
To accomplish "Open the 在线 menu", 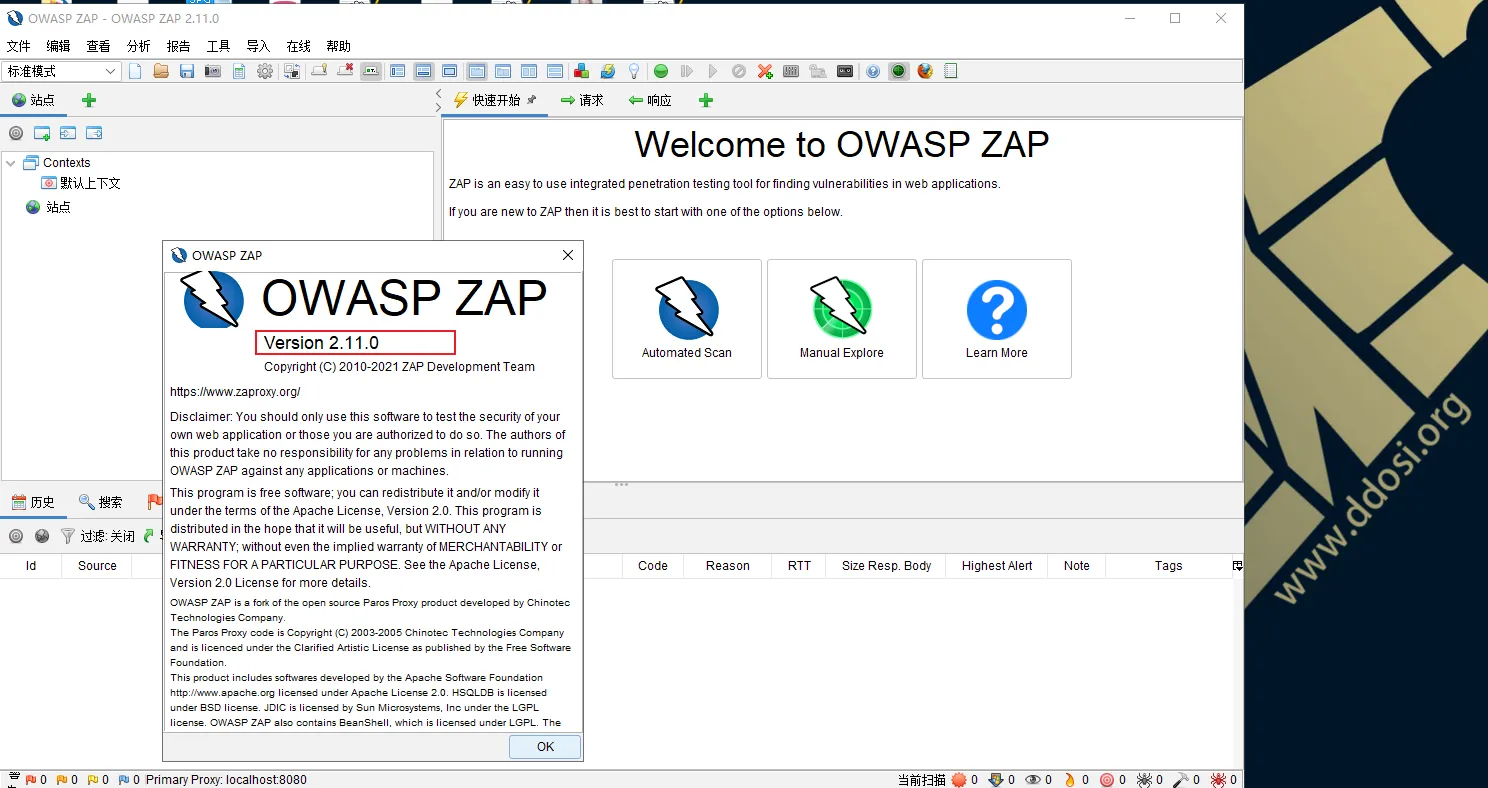I will [x=299, y=46].
